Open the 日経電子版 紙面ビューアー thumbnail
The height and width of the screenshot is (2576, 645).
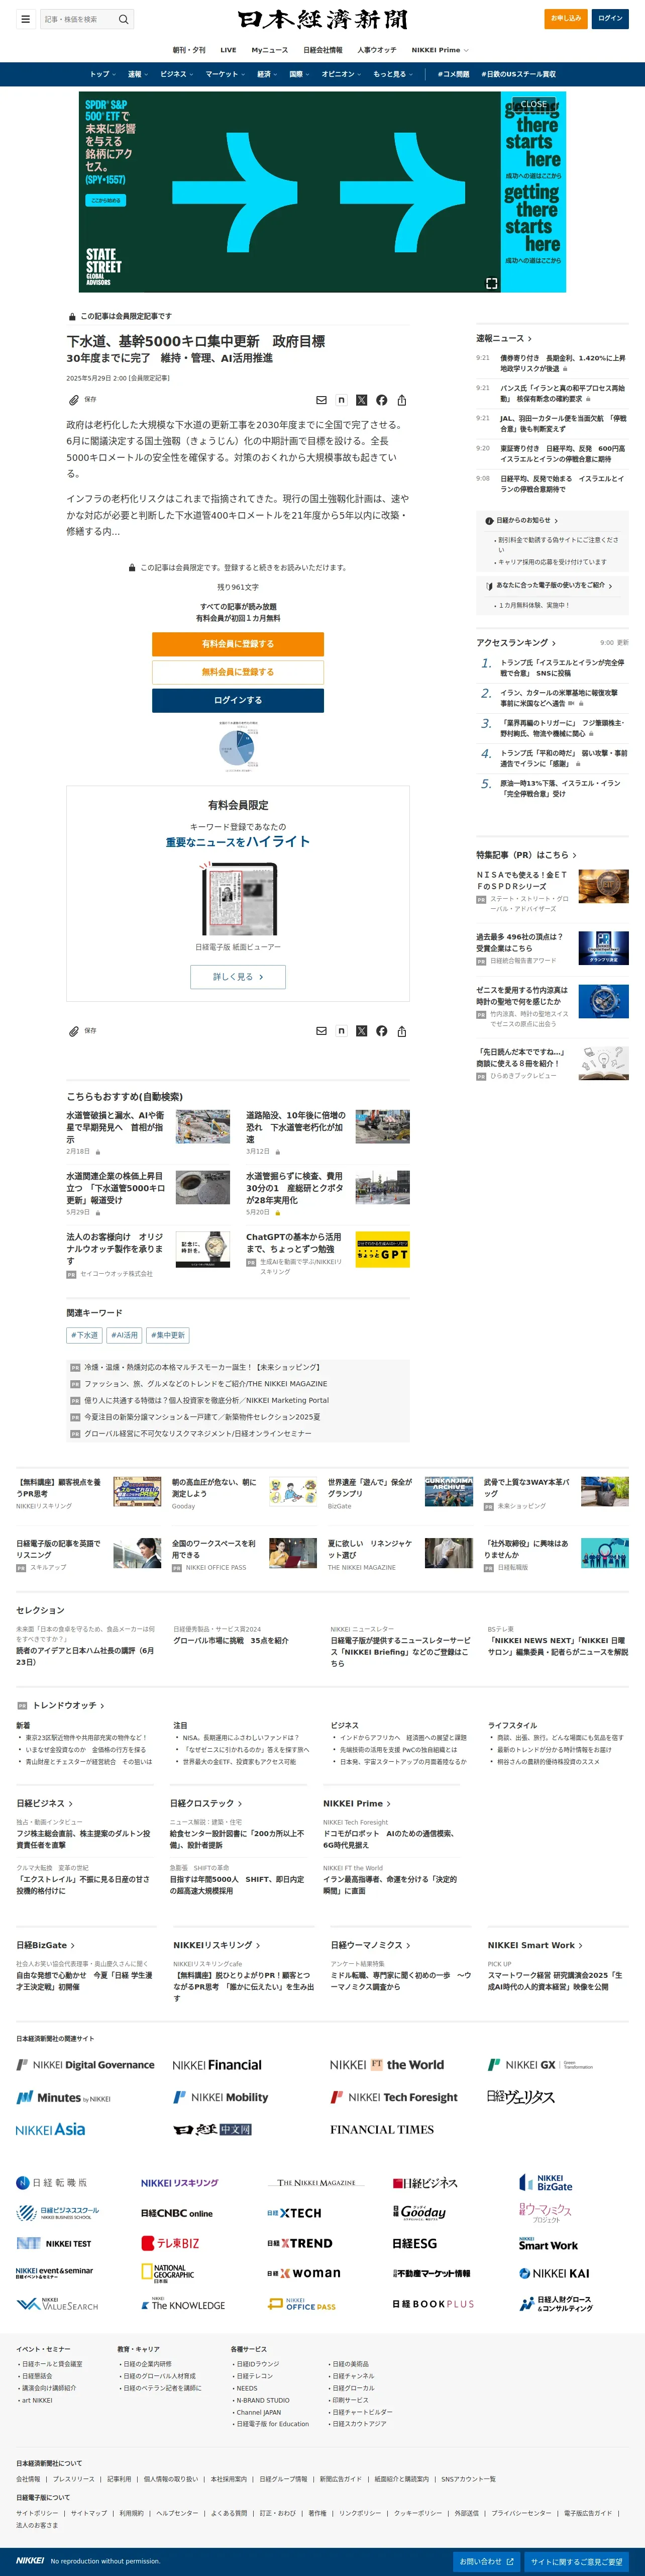click(x=238, y=897)
